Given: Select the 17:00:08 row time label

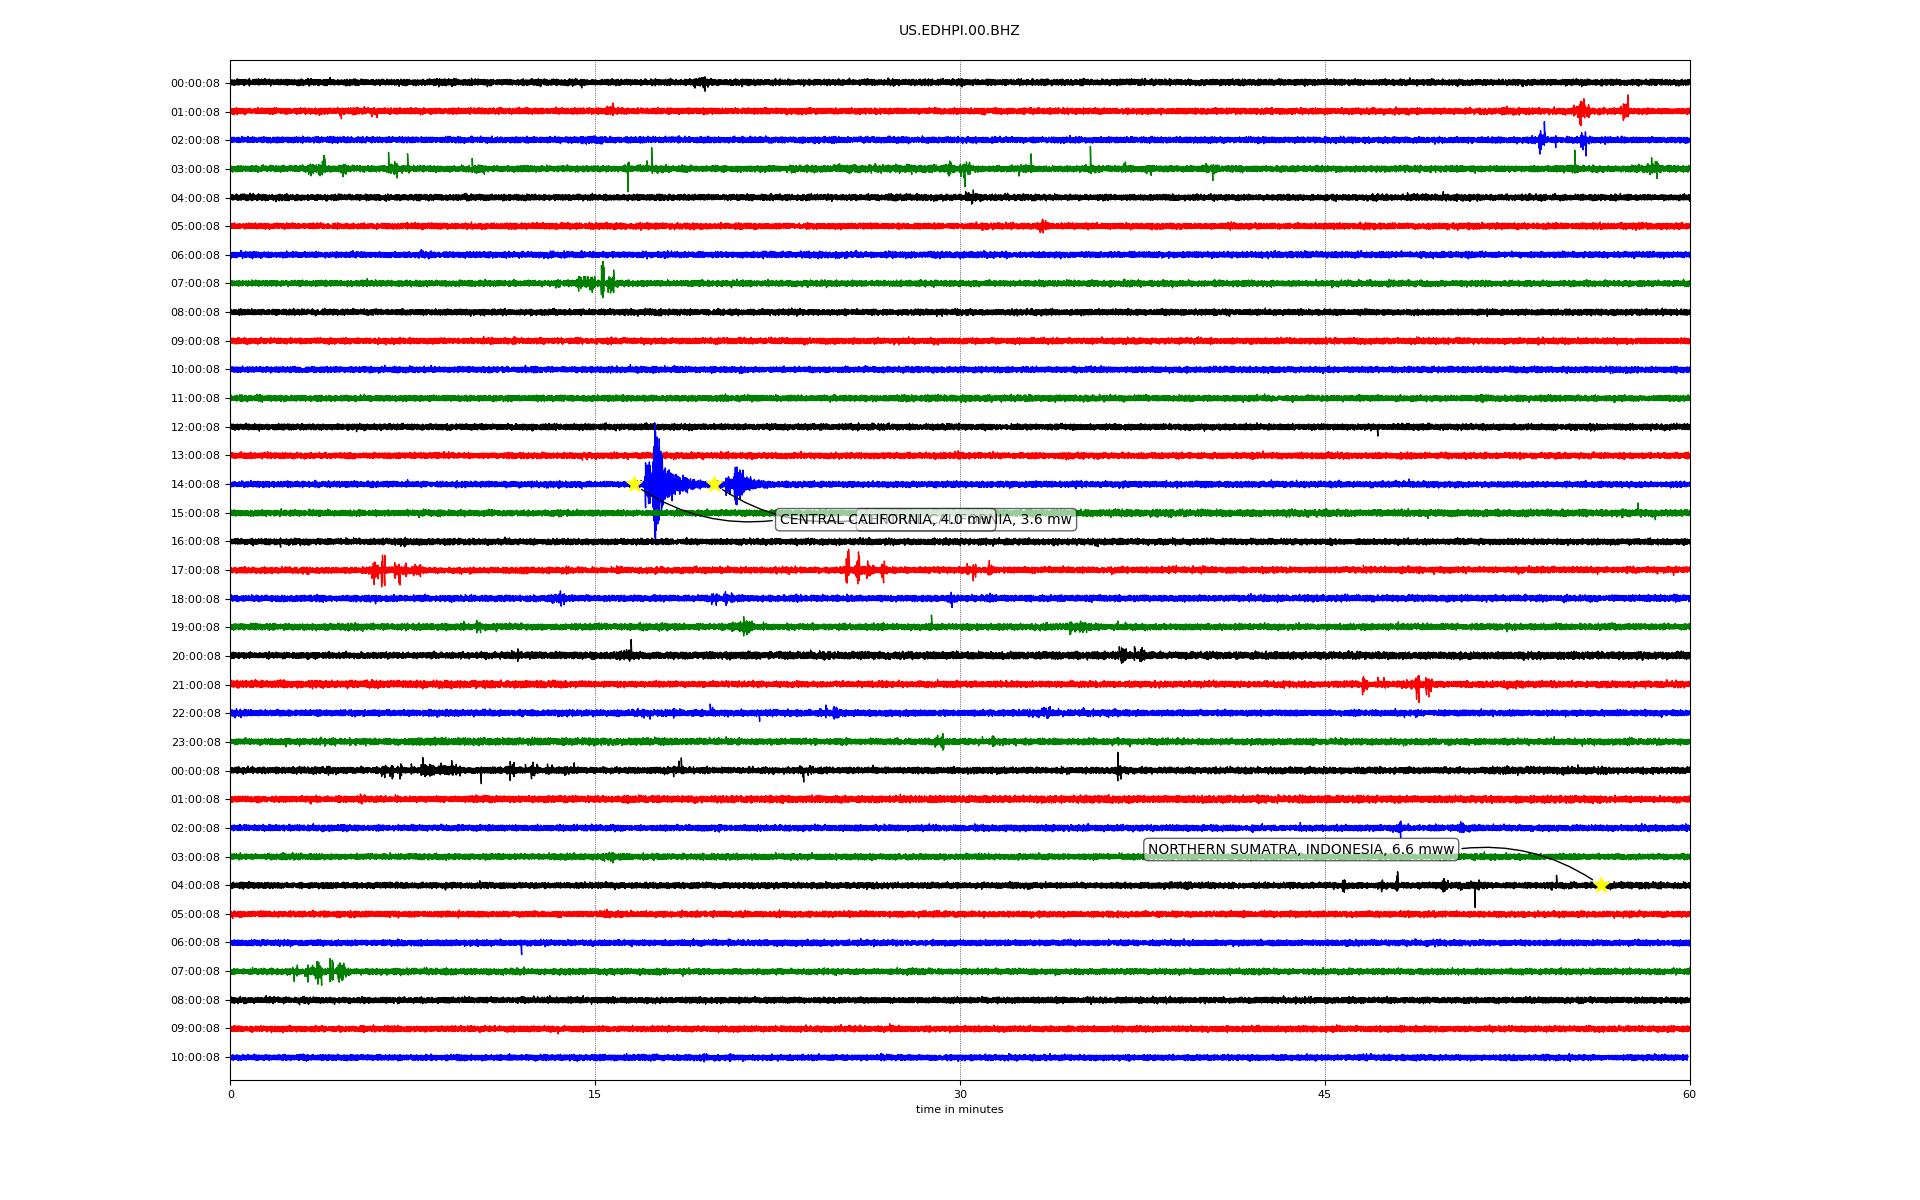Looking at the screenshot, I should click(x=195, y=571).
